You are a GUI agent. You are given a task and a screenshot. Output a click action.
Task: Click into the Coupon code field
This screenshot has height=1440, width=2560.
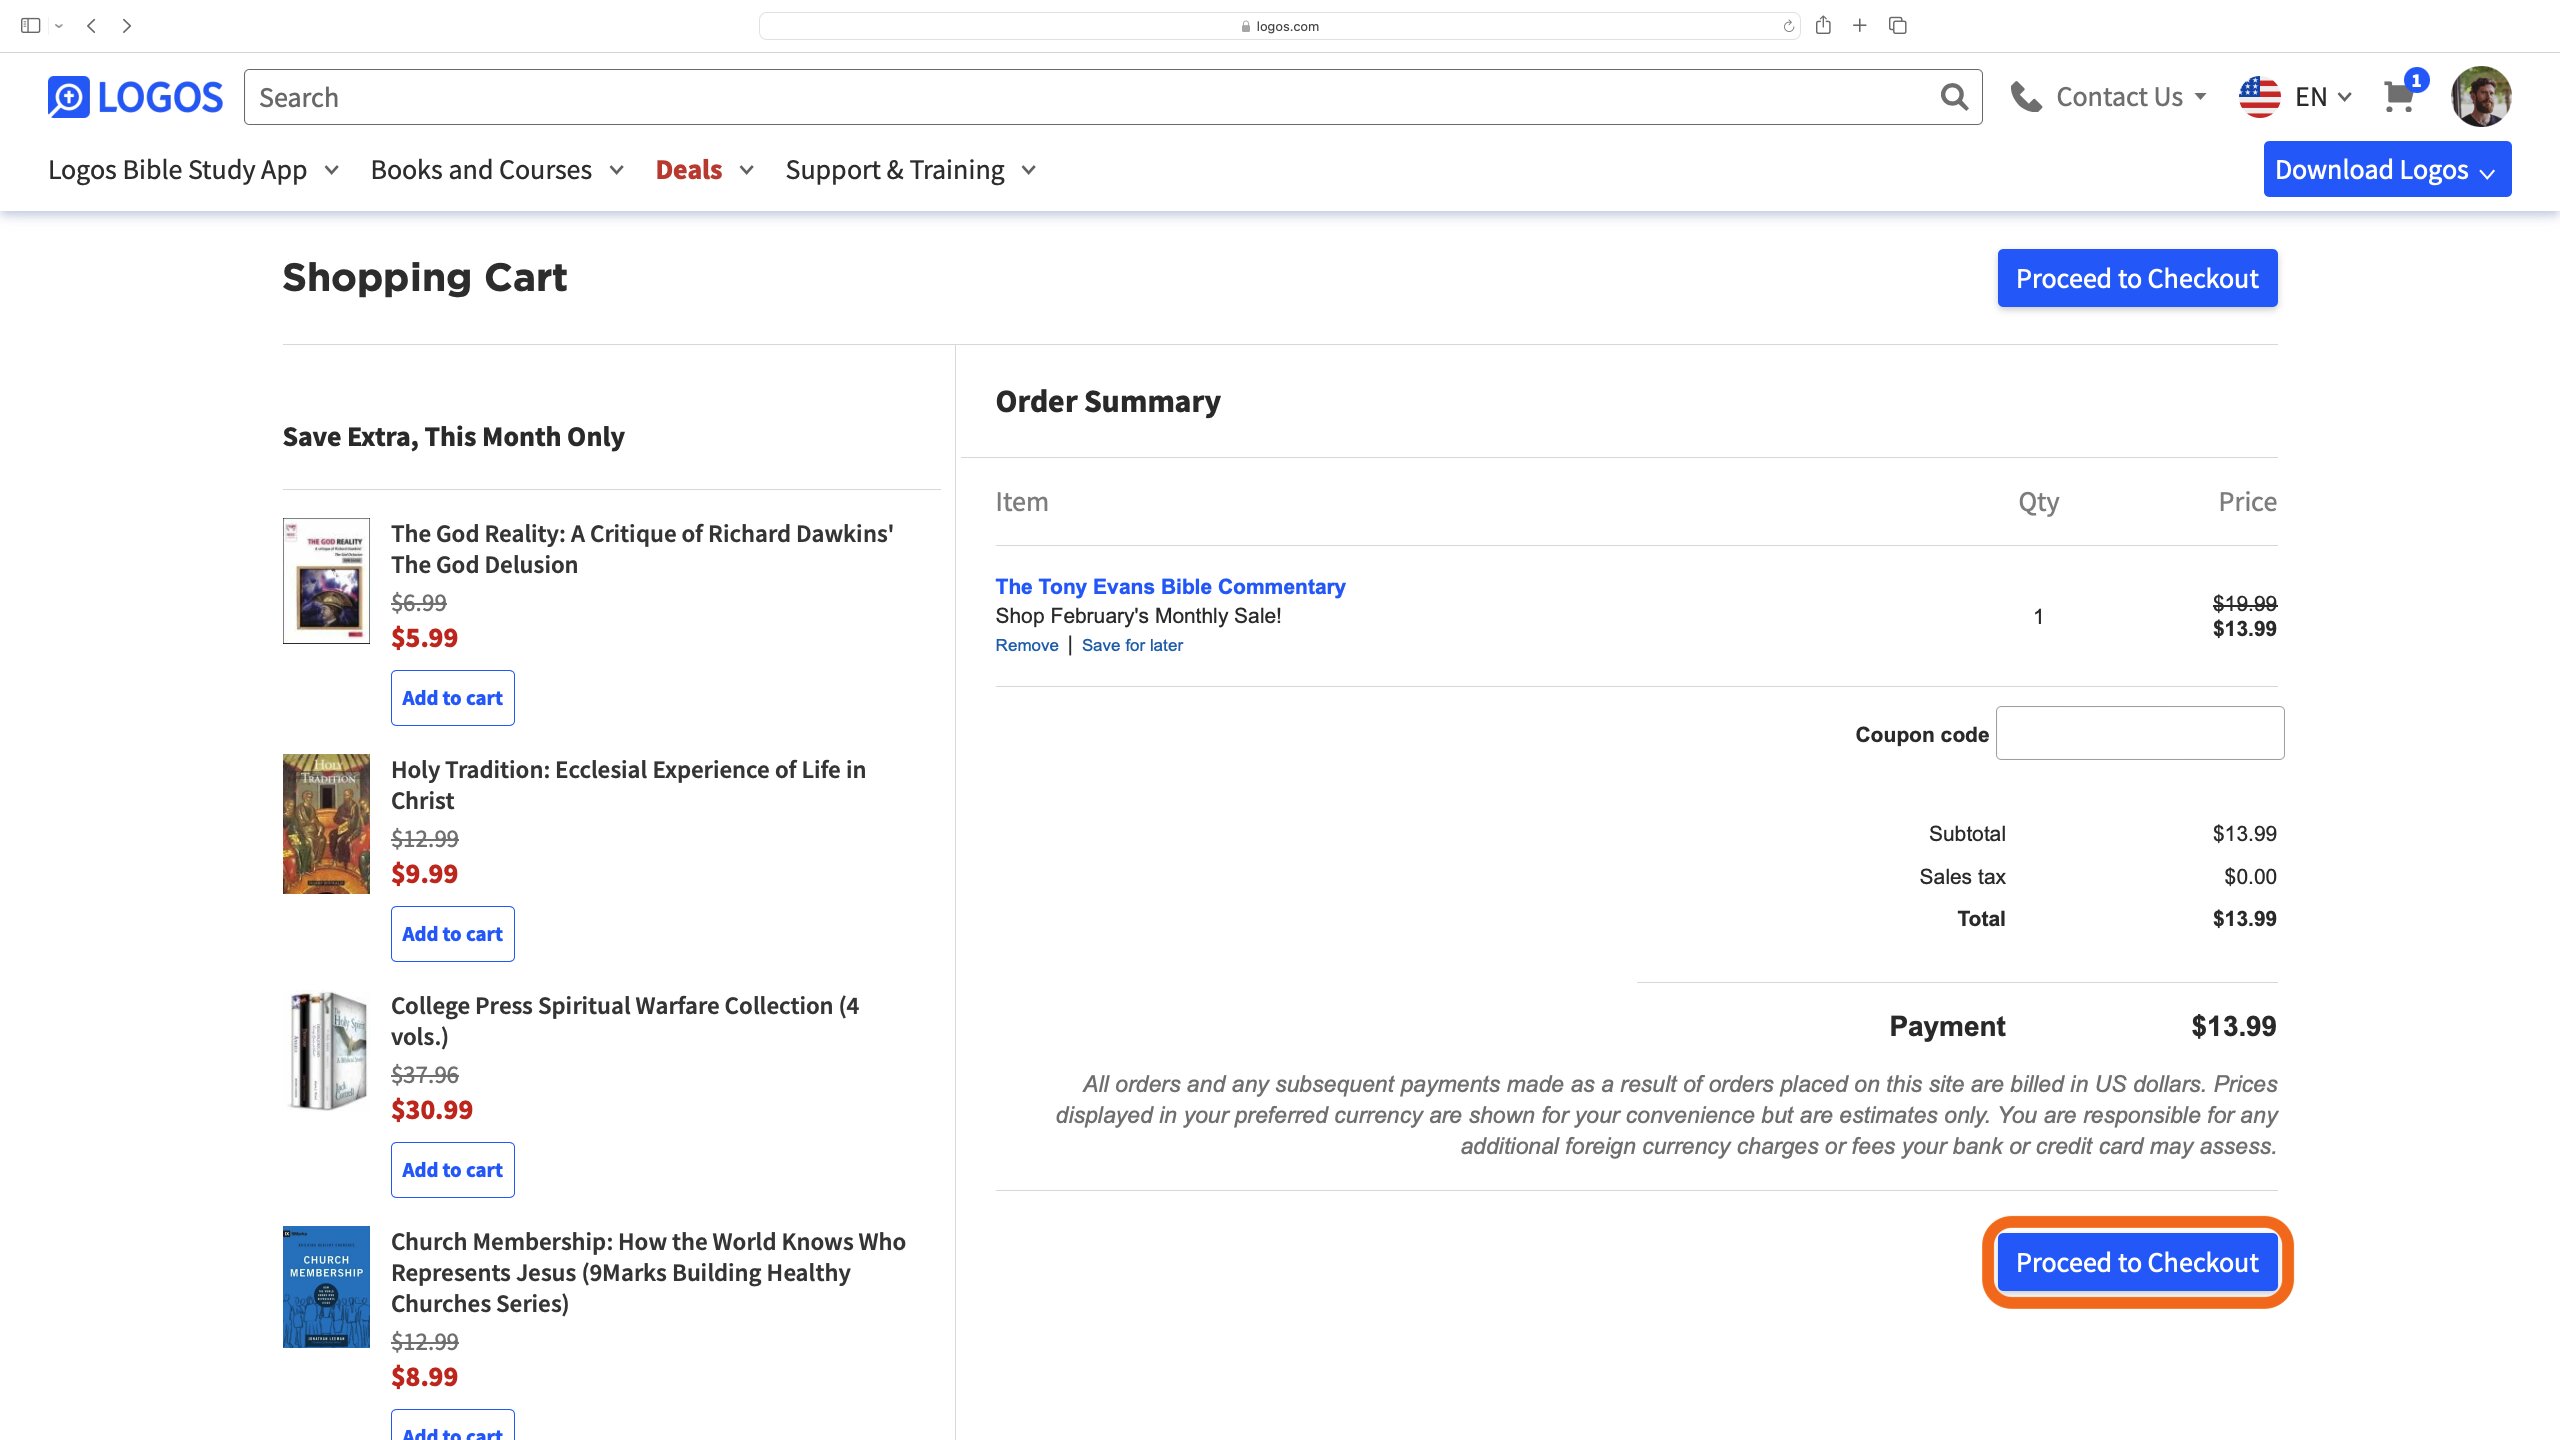(x=2139, y=733)
